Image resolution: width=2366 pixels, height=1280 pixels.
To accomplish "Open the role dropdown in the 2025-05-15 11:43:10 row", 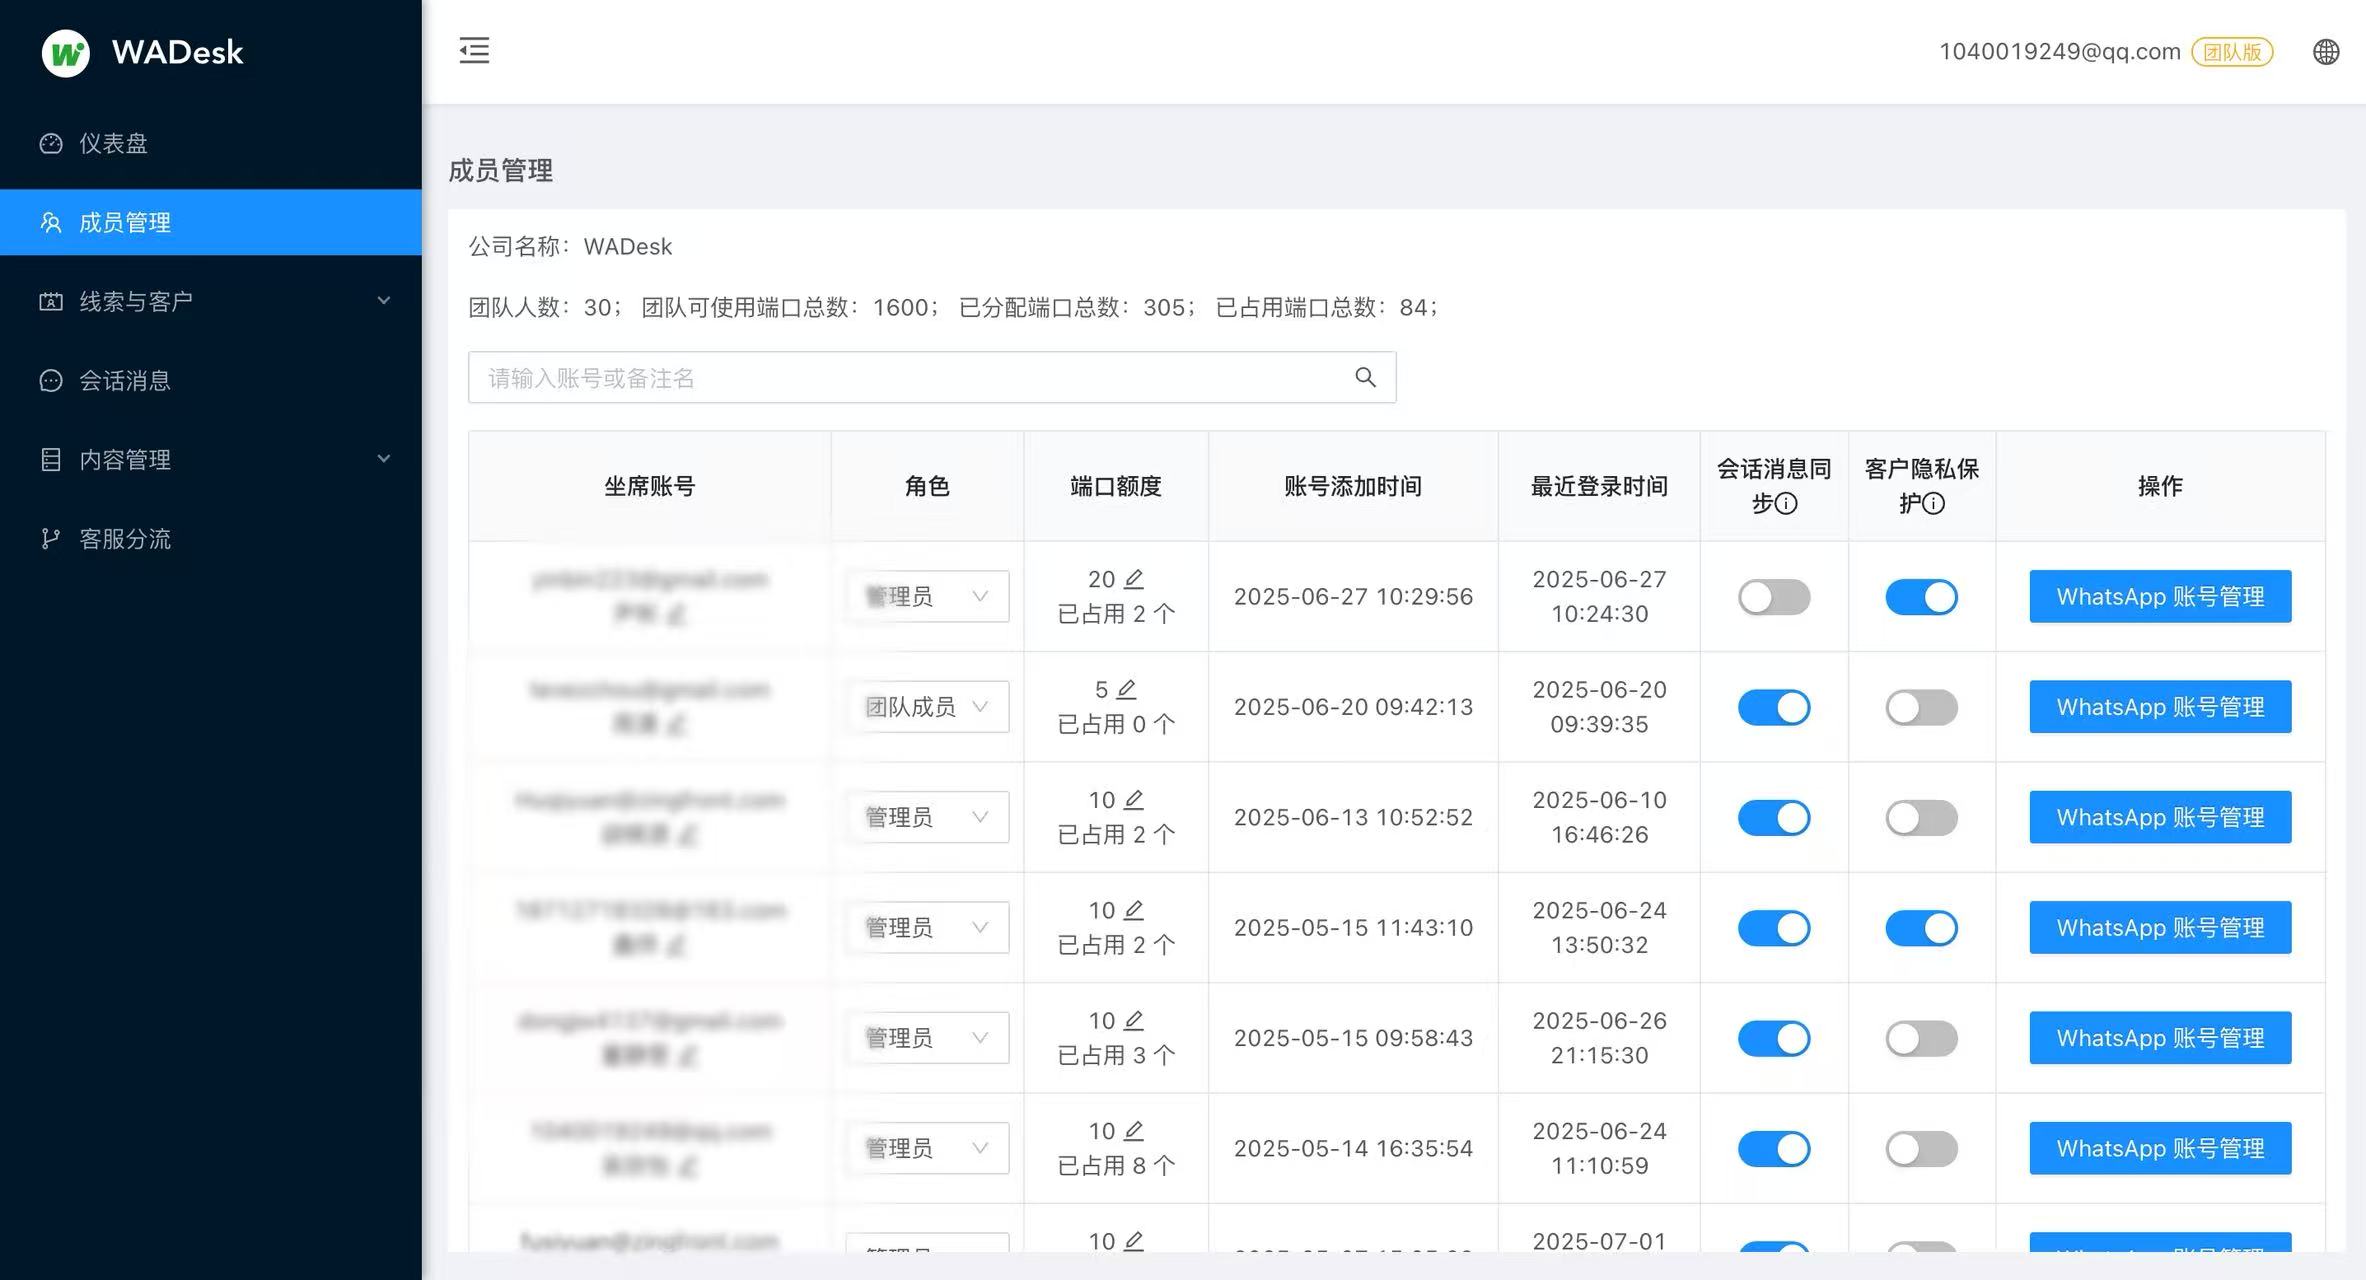I will click(x=927, y=927).
